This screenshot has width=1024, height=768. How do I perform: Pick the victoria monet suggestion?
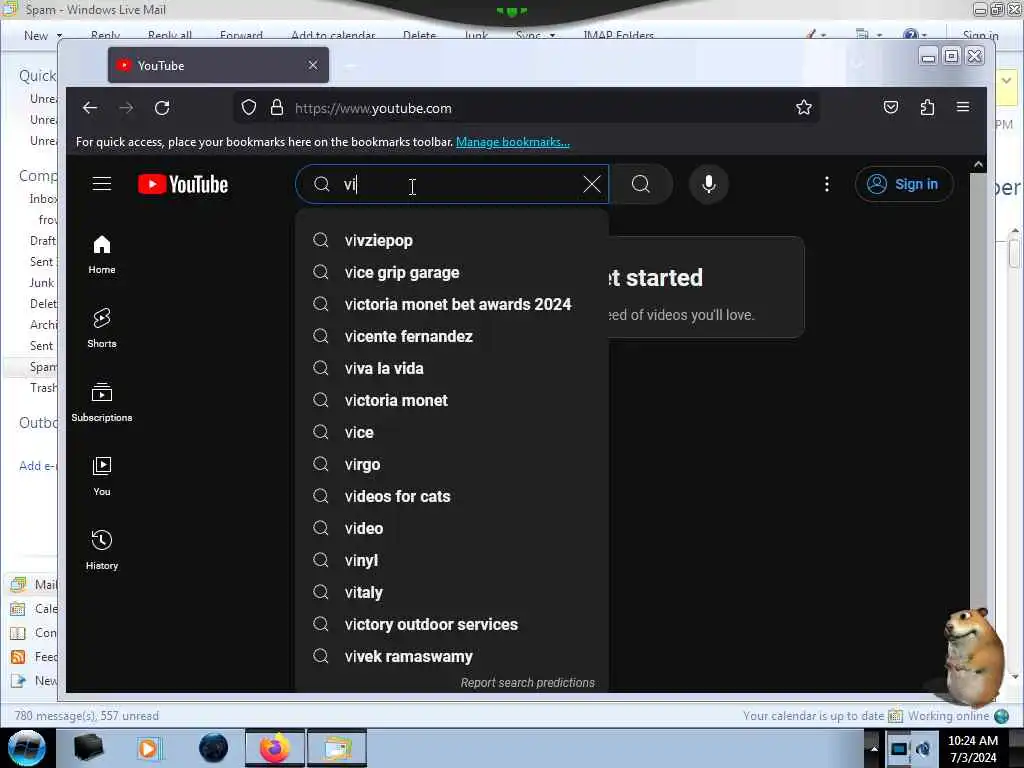[x=452, y=400]
